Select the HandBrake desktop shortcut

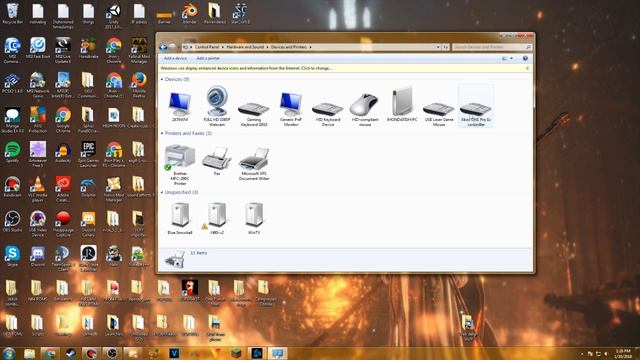click(88, 48)
